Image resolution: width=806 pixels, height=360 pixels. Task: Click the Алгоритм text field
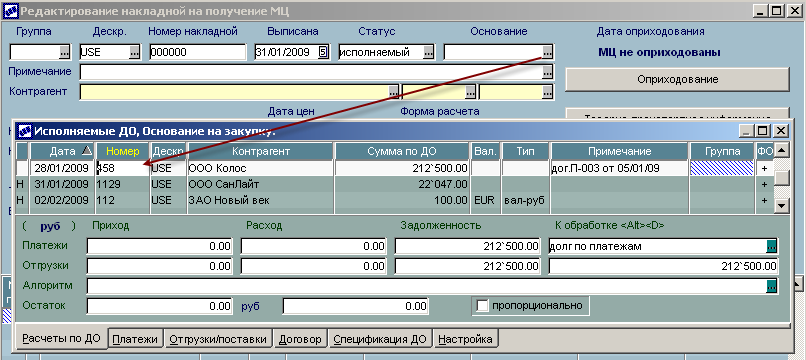427,286
